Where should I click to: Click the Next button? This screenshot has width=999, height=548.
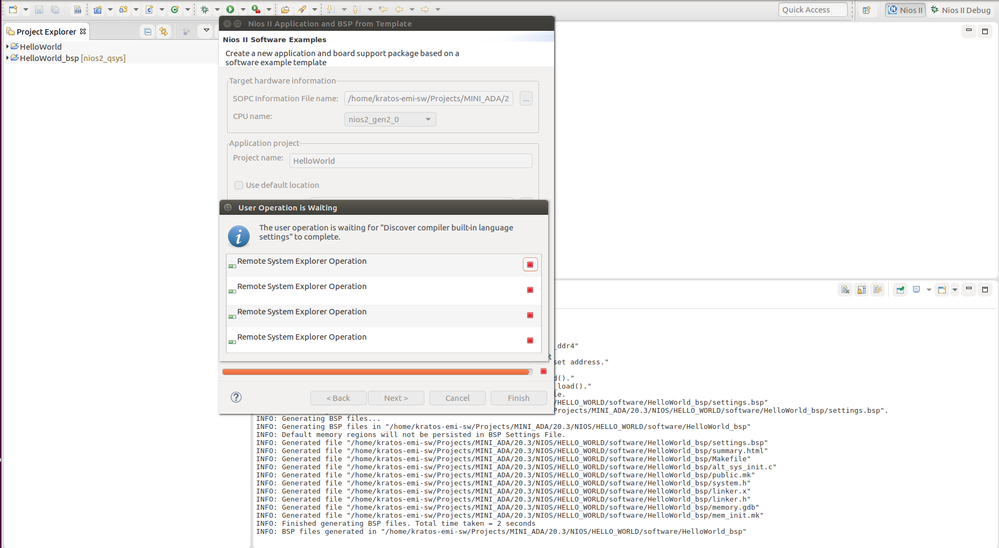(396, 398)
